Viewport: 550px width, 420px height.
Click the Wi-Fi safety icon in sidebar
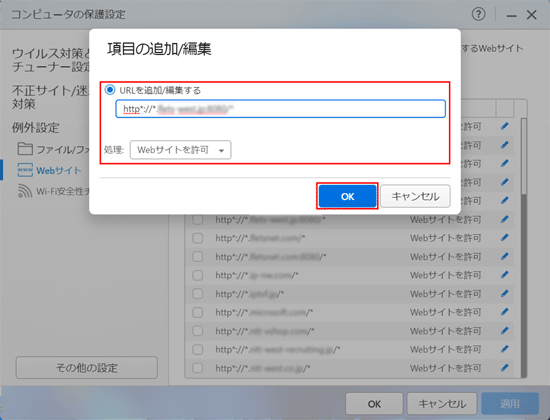tap(25, 191)
